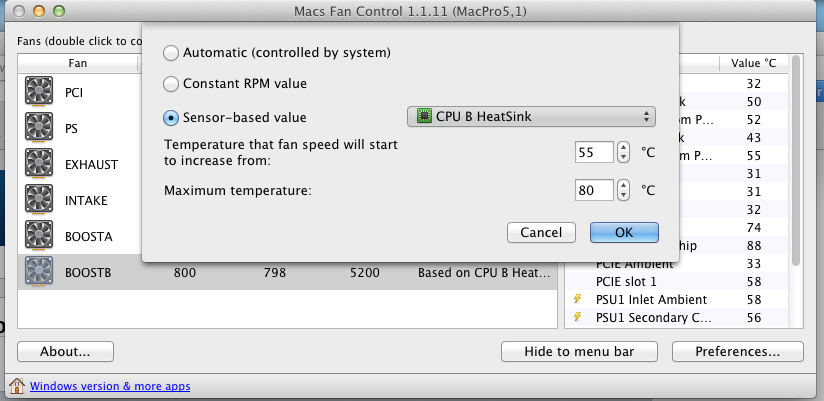Click Hide to menu bar button
Screen dimensions: 824x401
click(x=579, y=352)
